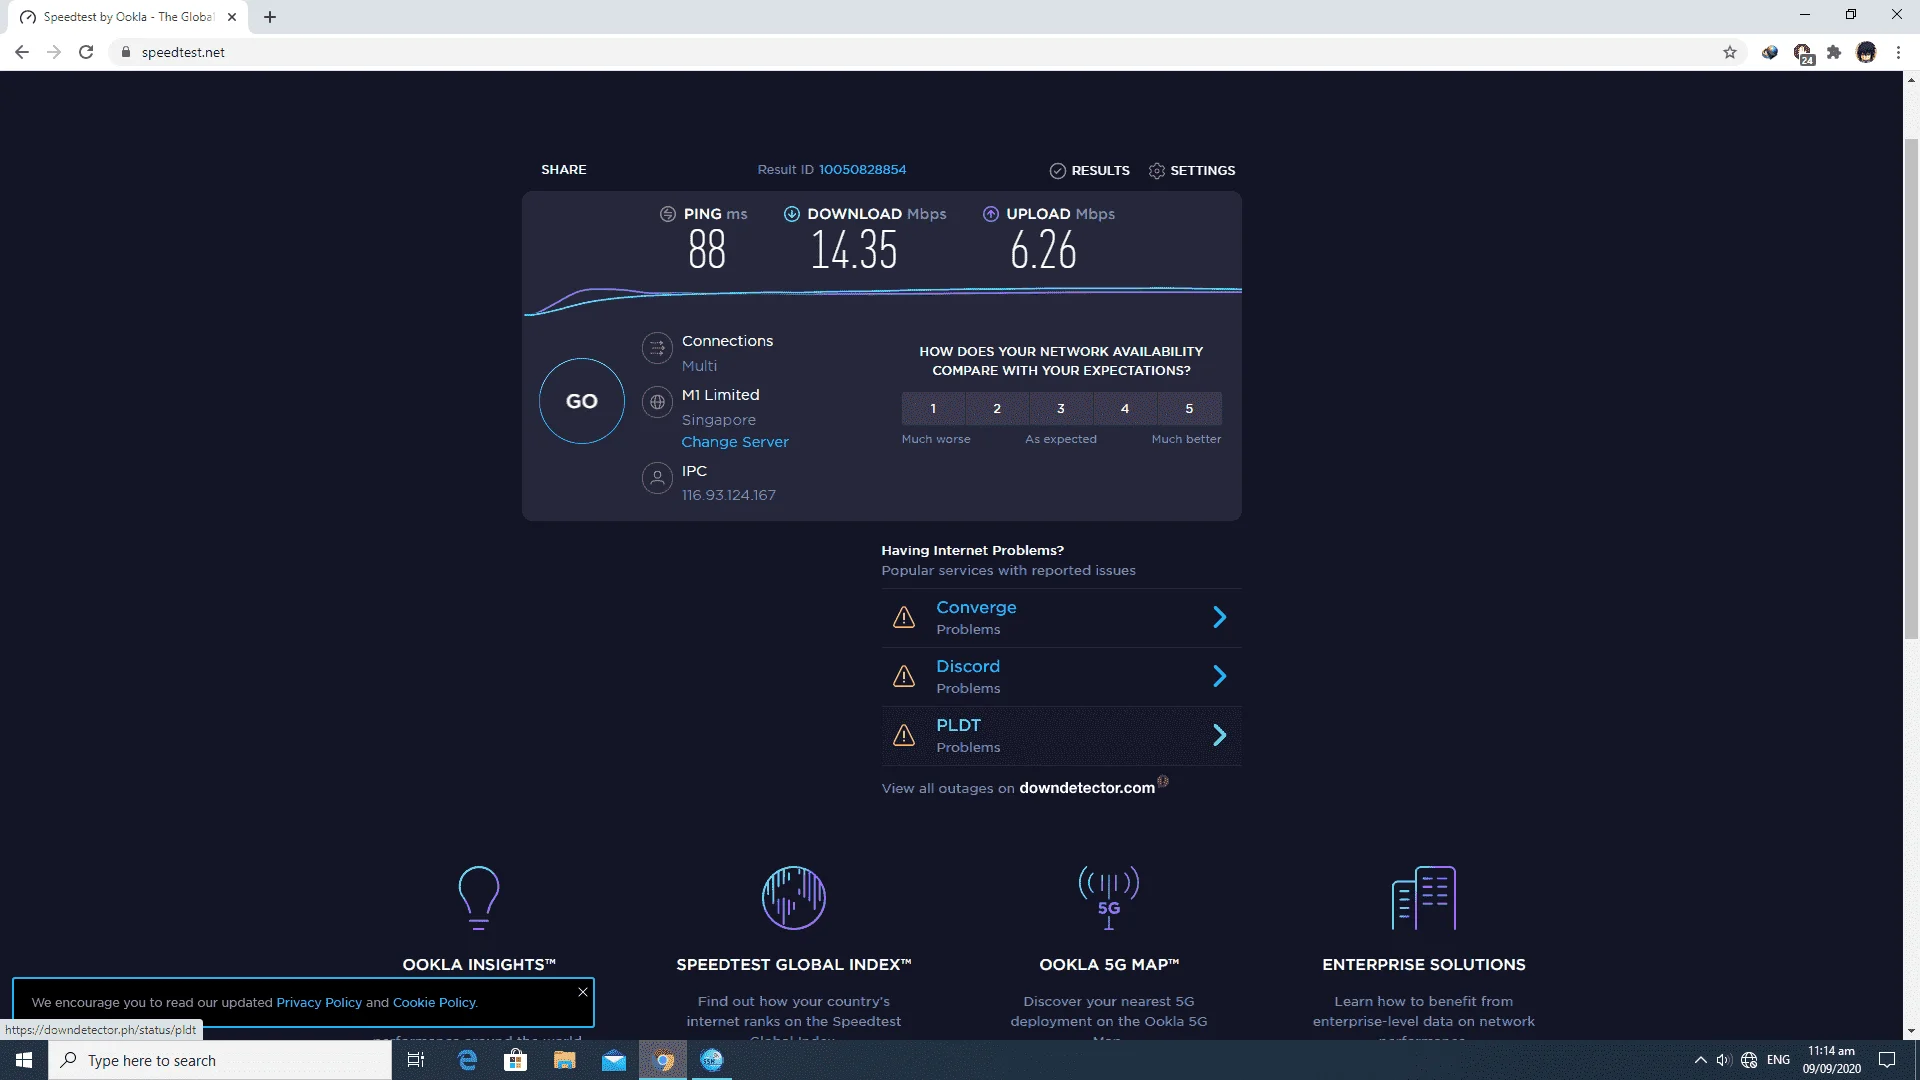Viewport: 1920px width, 1080px height.
Task: Click the Discord warning triangle icon
Action: click(904, 677)
